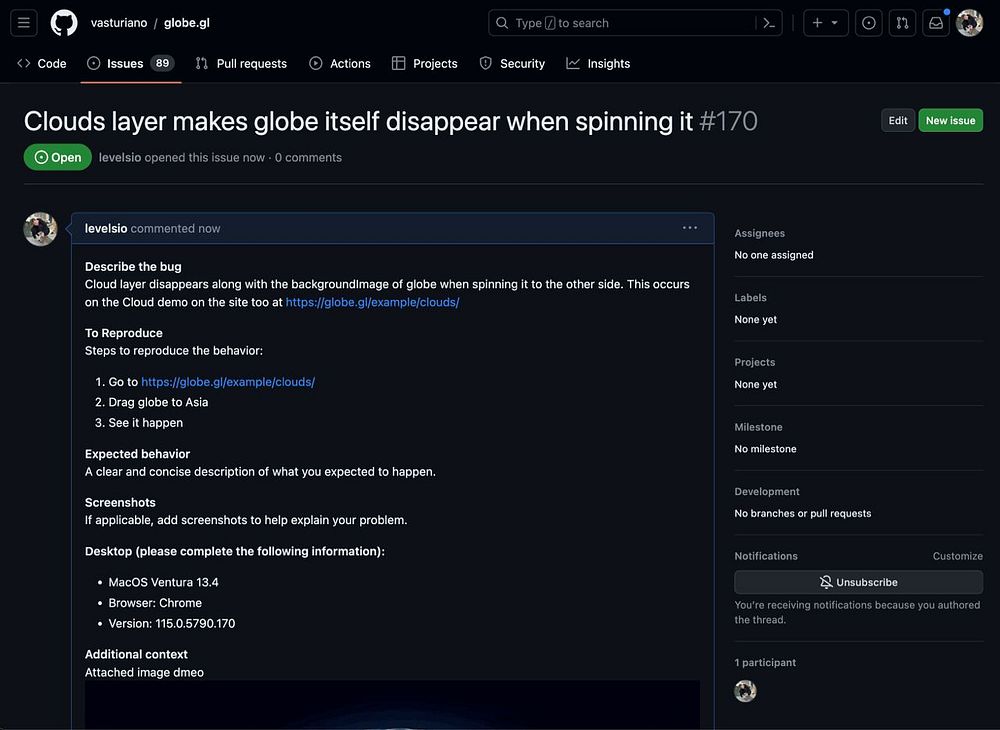1000x730 pixels.
Task: Open the pull requests shortcut icon in header
Action: [x=902, y=23]
